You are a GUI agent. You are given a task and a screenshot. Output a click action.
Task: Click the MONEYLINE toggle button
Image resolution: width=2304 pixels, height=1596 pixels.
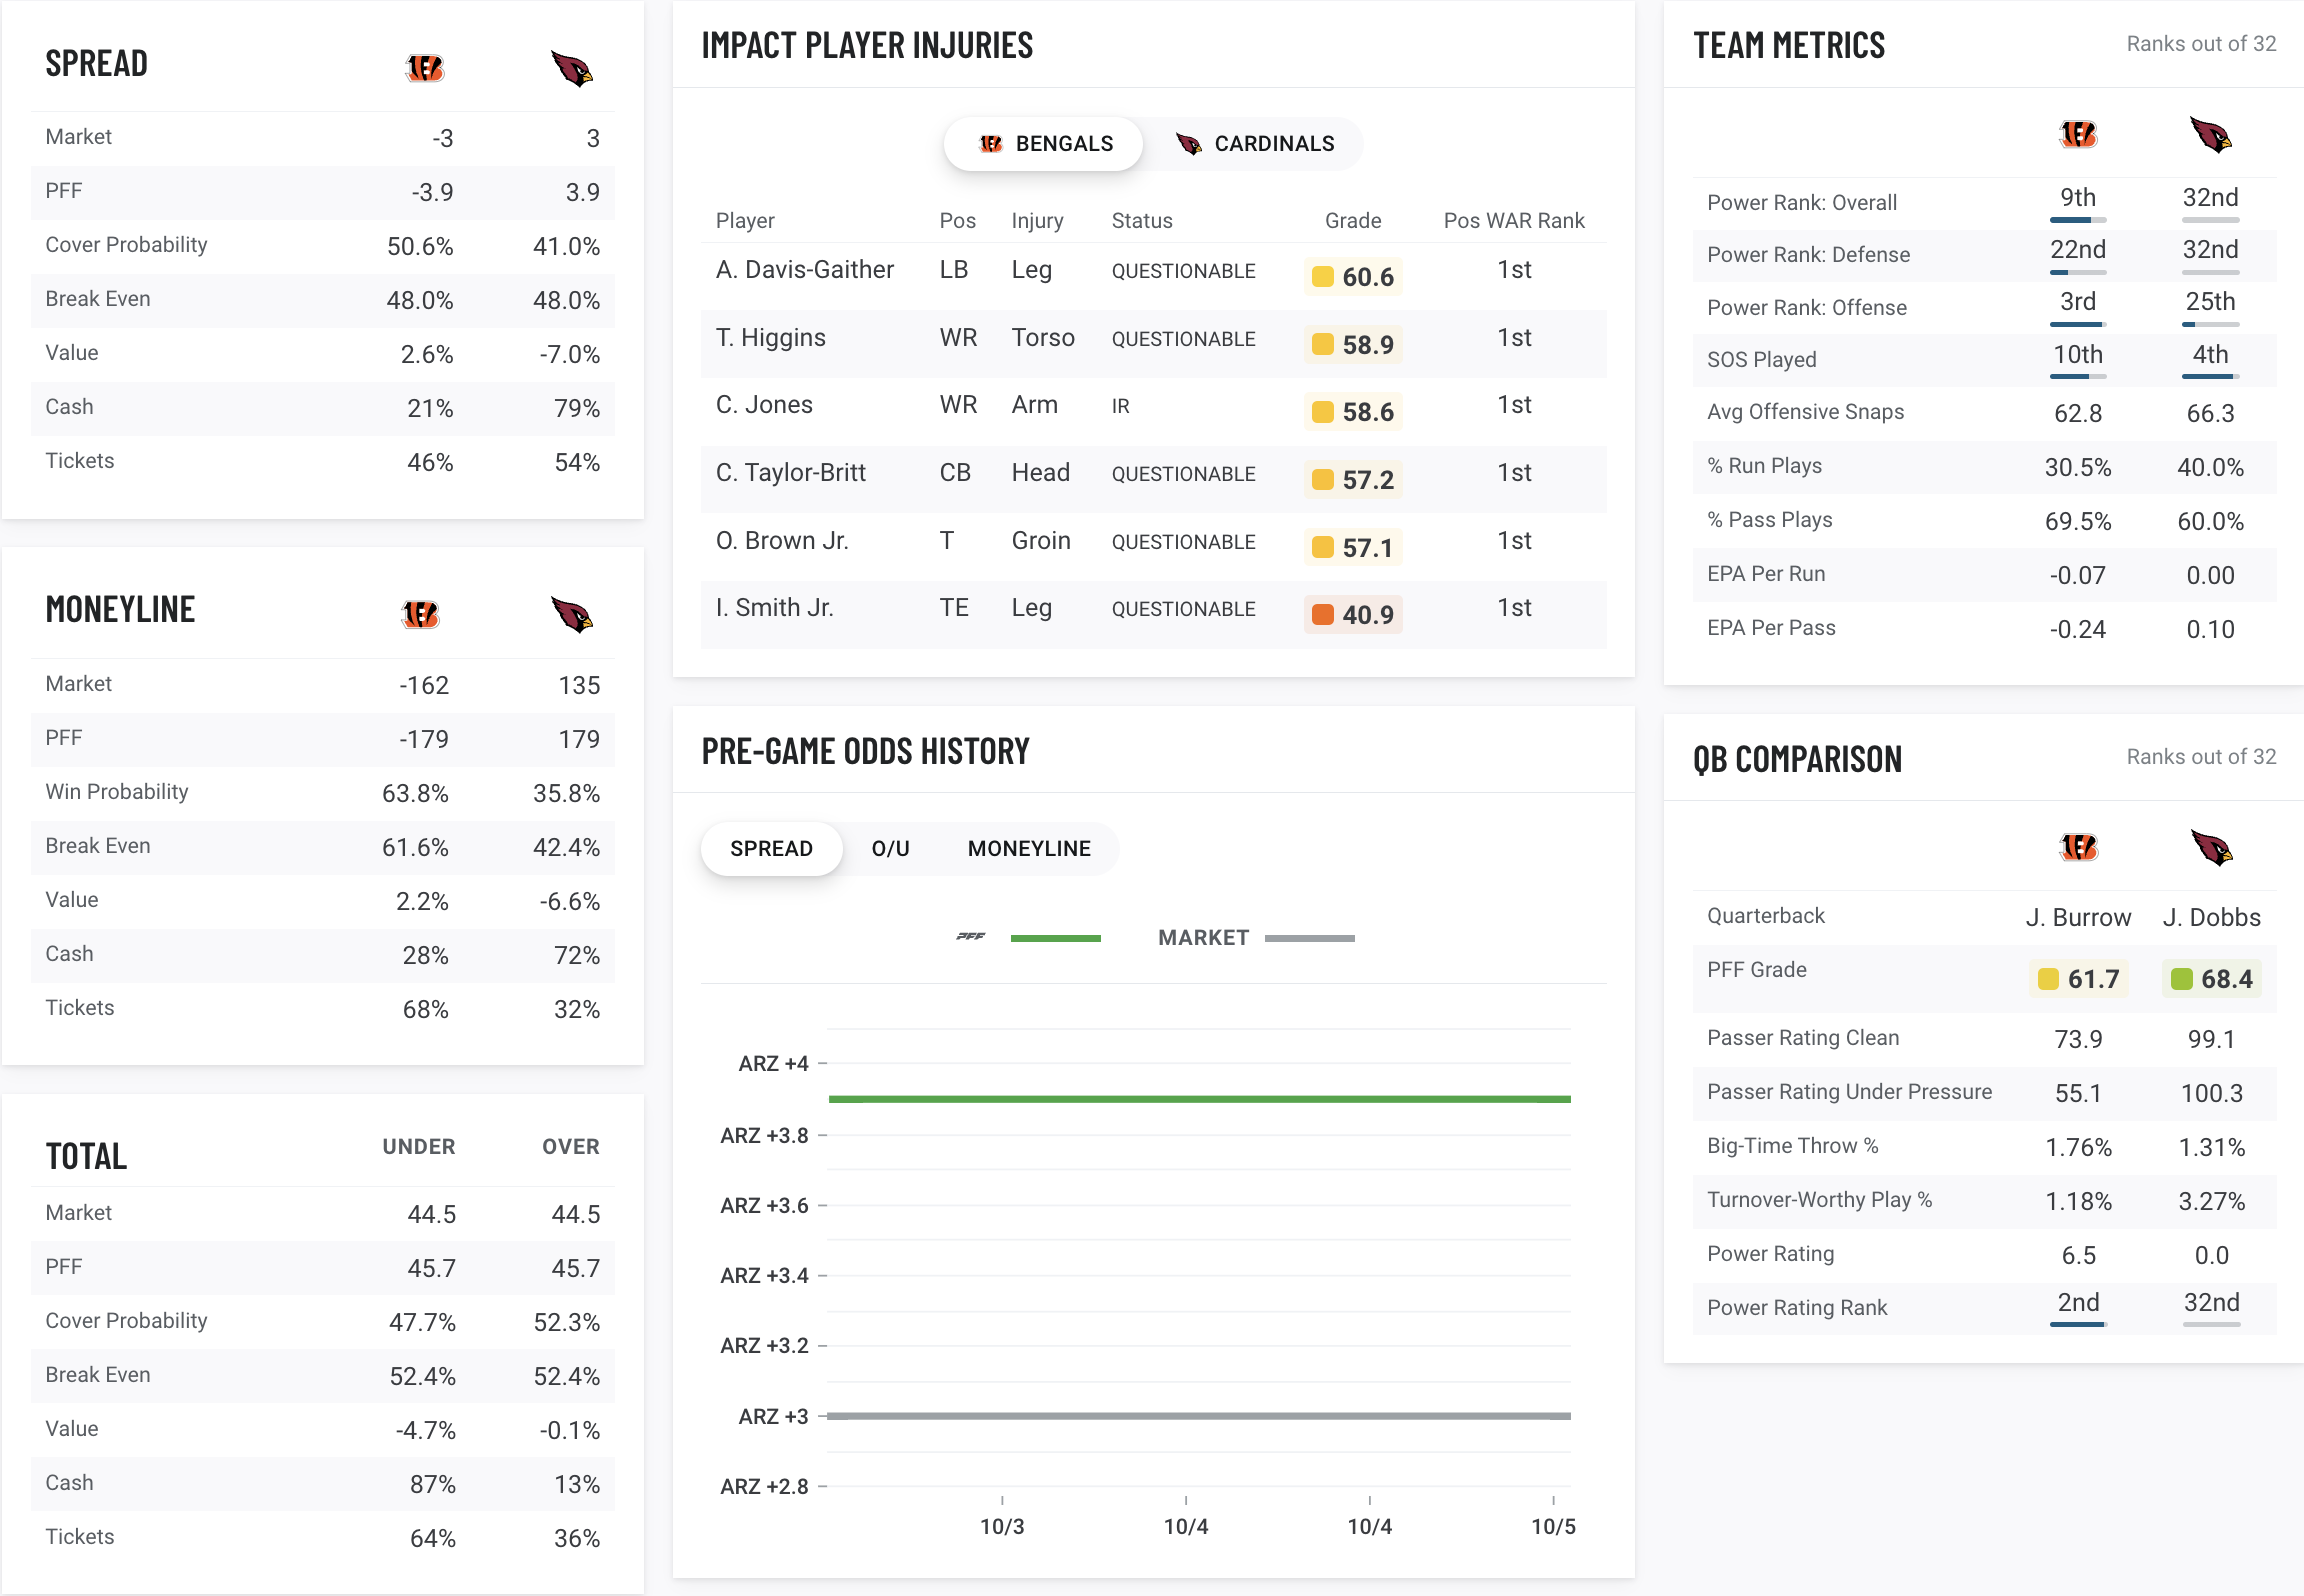[1029, 850]
